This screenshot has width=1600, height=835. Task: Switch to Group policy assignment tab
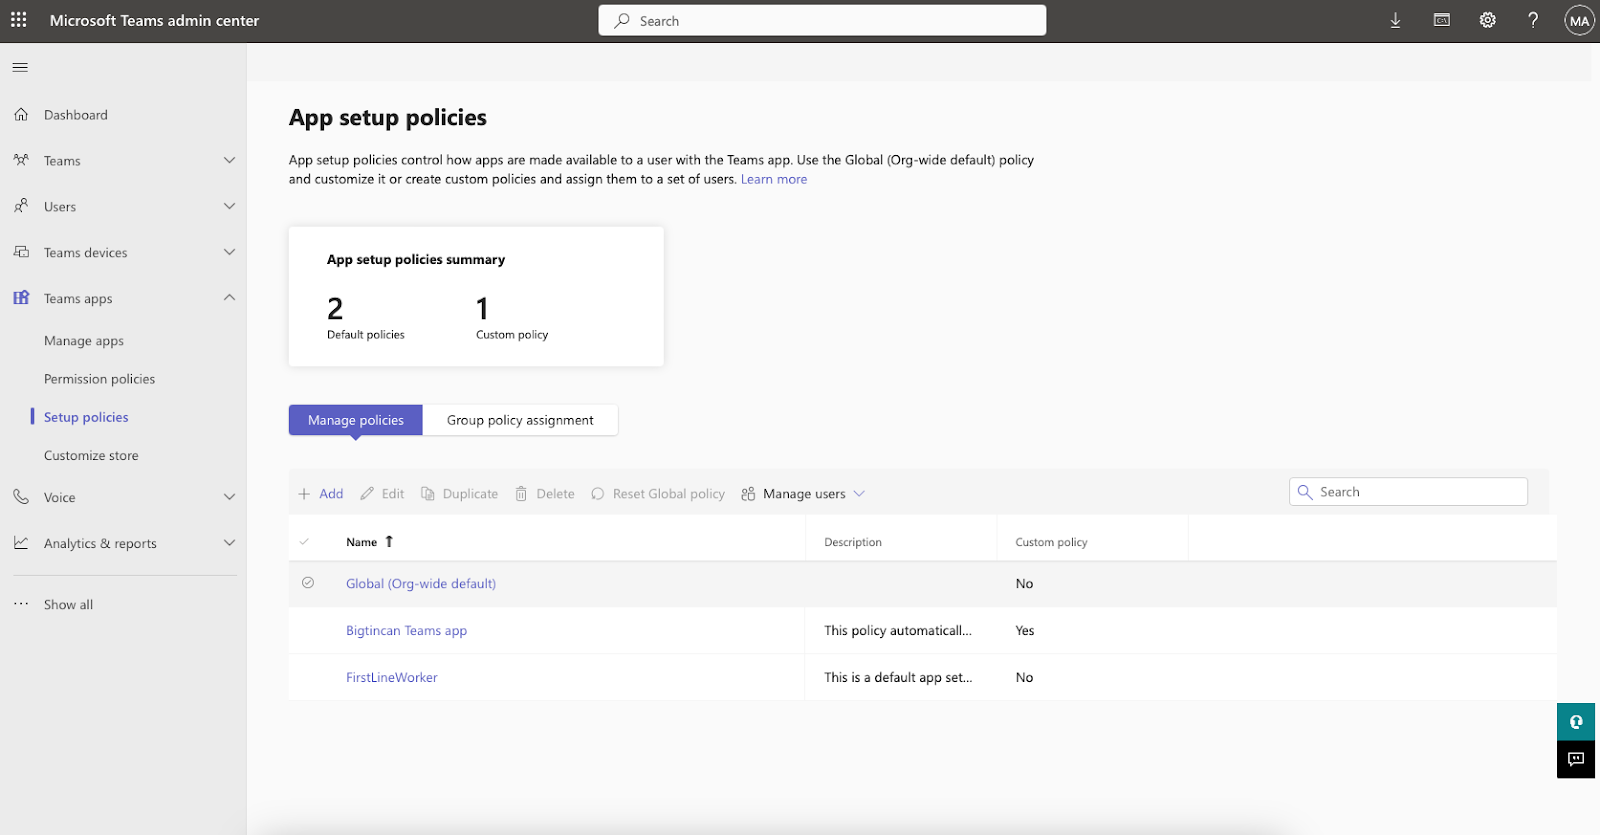tap(520, 420)
